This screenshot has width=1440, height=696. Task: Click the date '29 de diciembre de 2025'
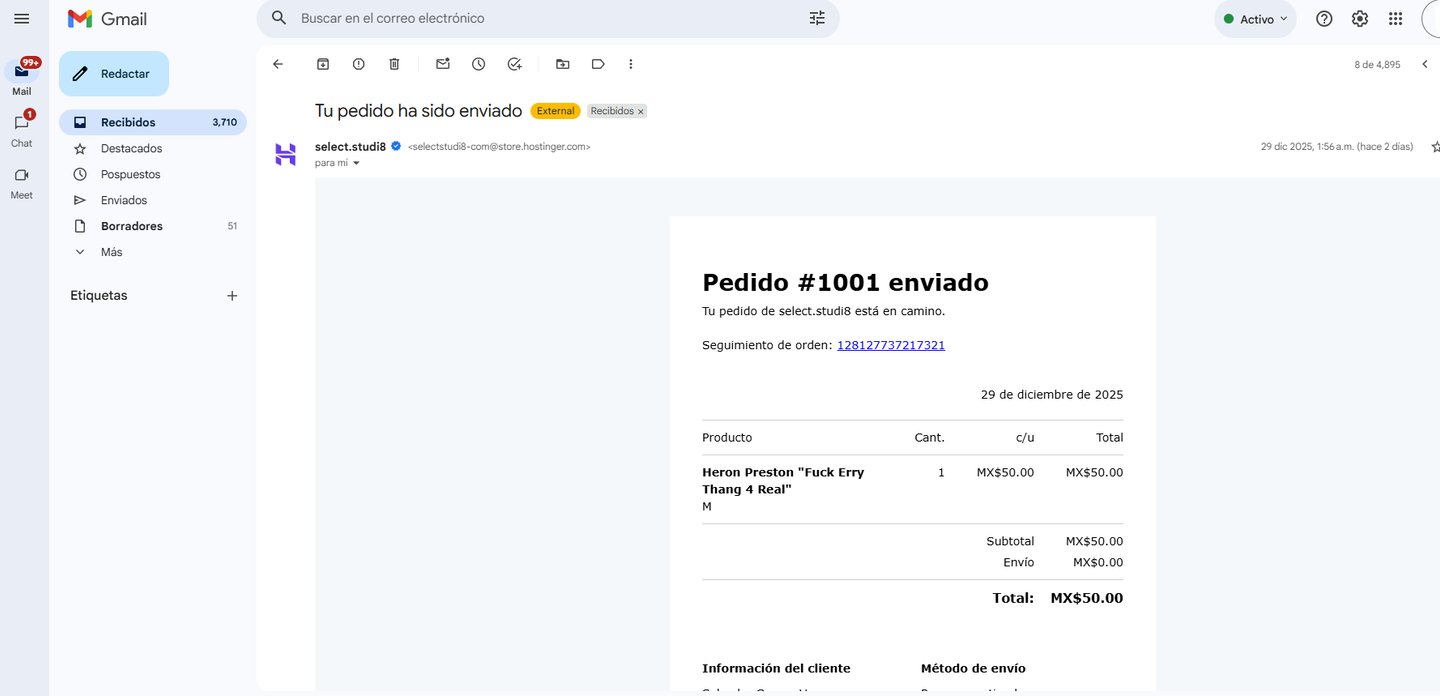coord(1052,395)
